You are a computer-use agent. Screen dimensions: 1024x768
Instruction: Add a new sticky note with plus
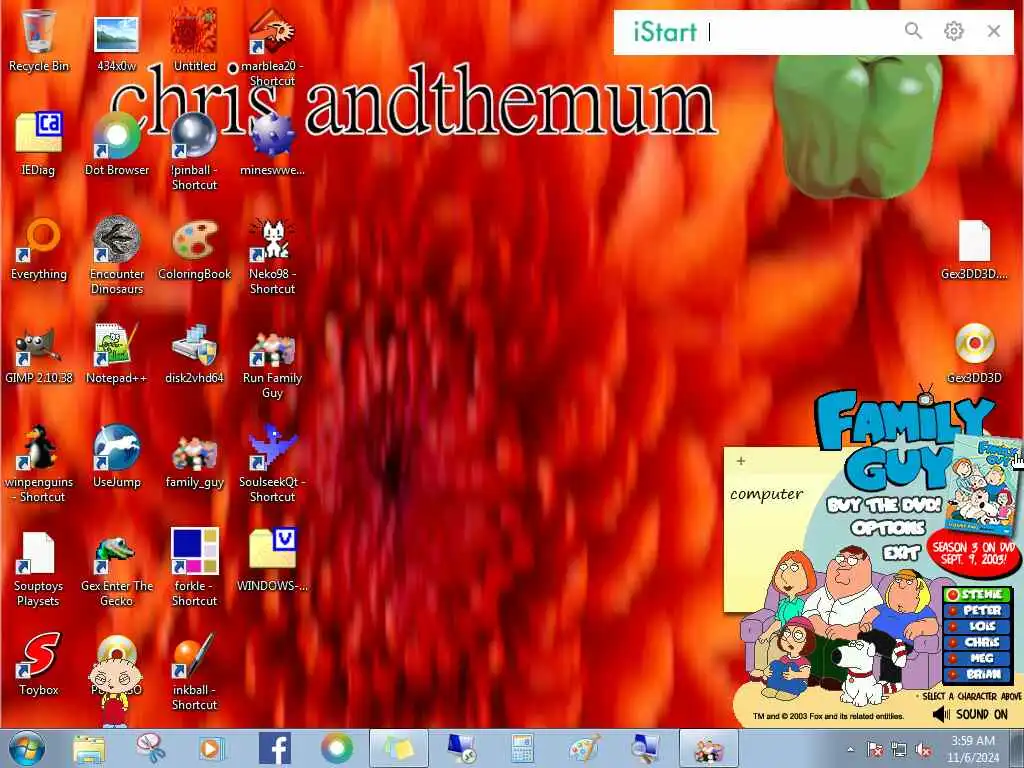point(741,461)
